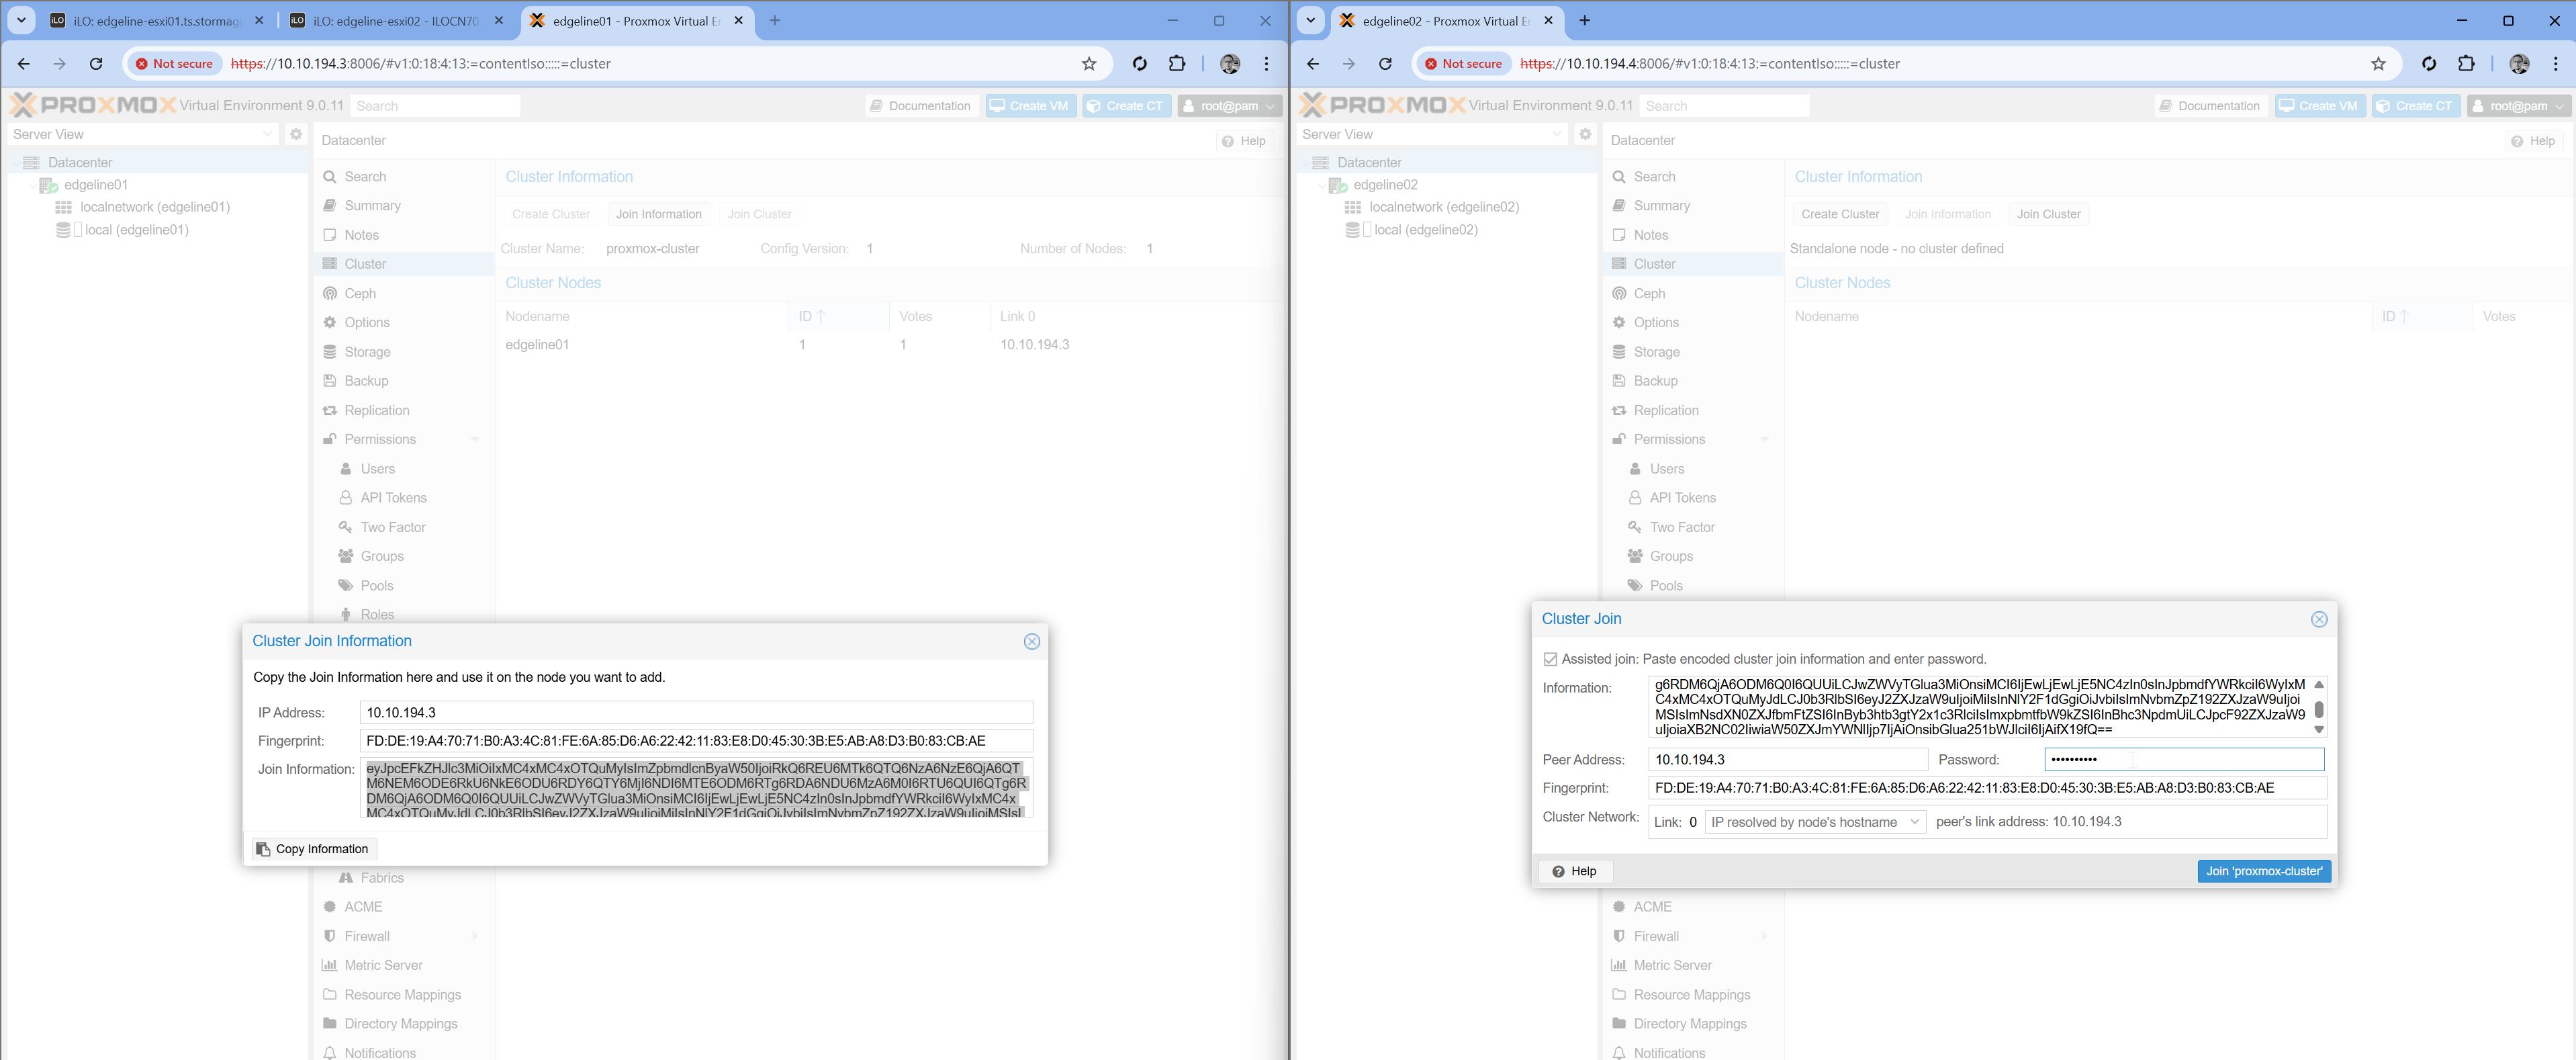Select edgeline01 node in tree

click(x=95, y=185)
